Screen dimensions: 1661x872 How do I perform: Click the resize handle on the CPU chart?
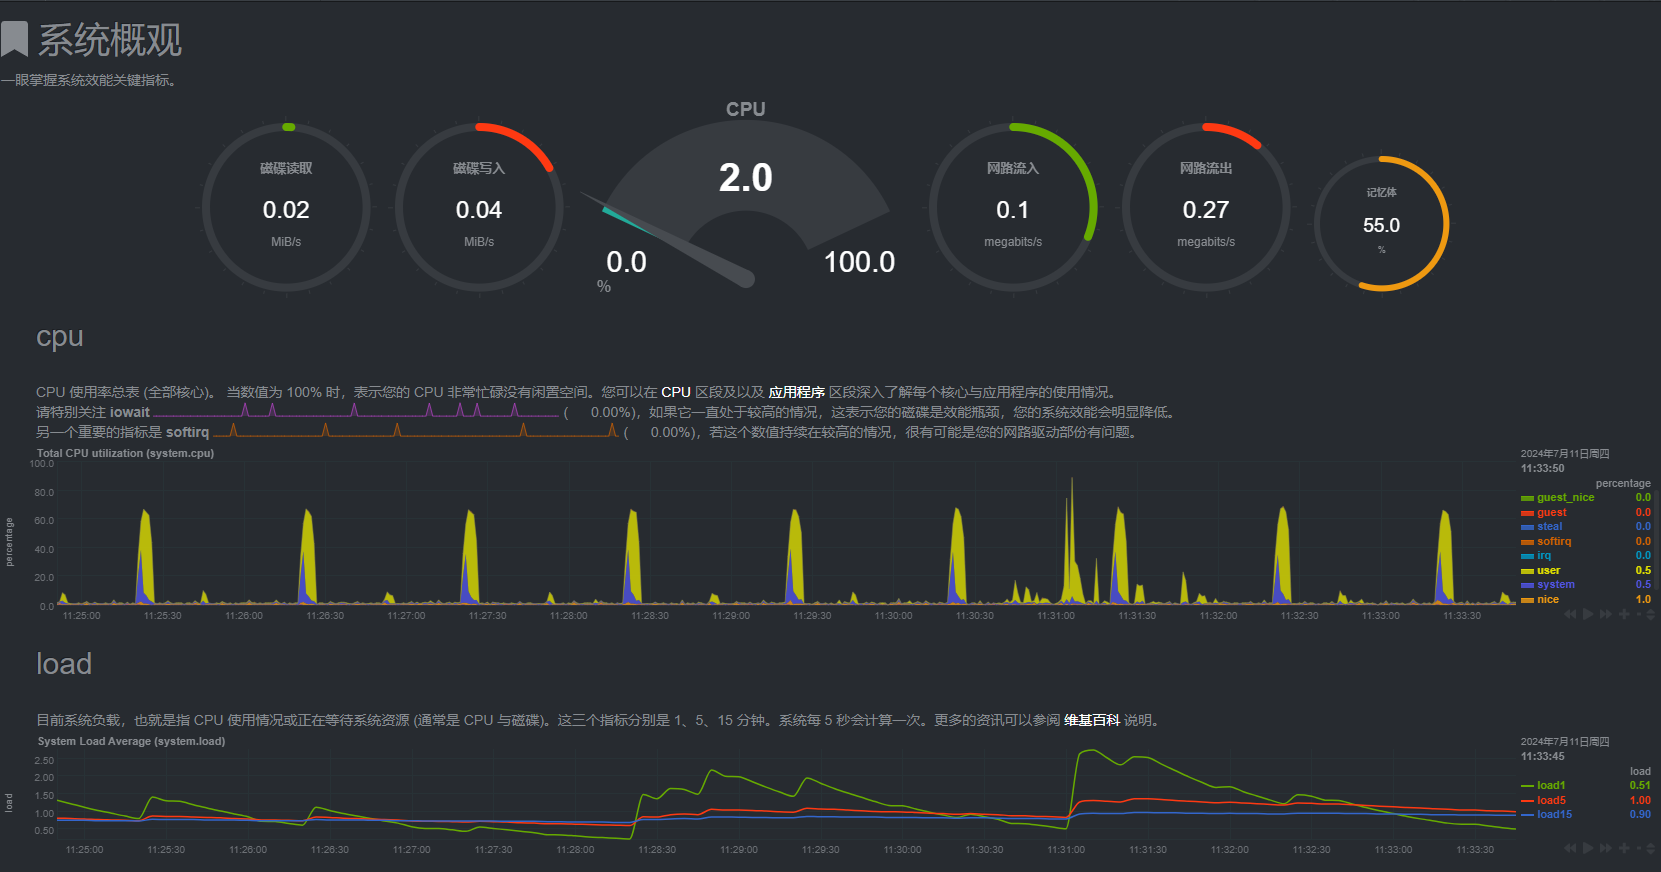point(1651,614)
